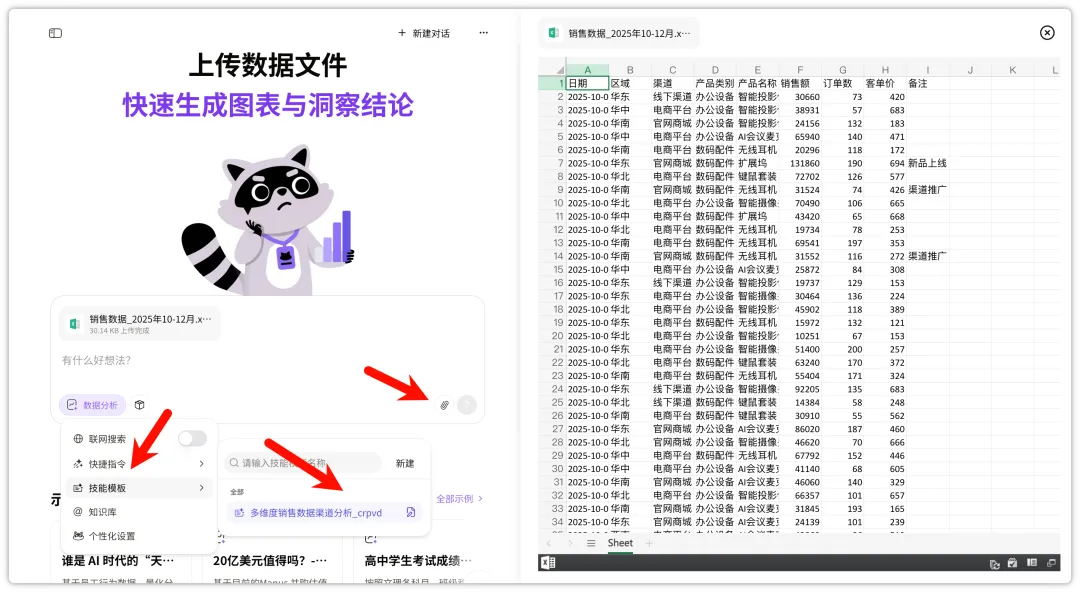
Task: Click the 新品上线 note cell
Action: tap(928, 163)
